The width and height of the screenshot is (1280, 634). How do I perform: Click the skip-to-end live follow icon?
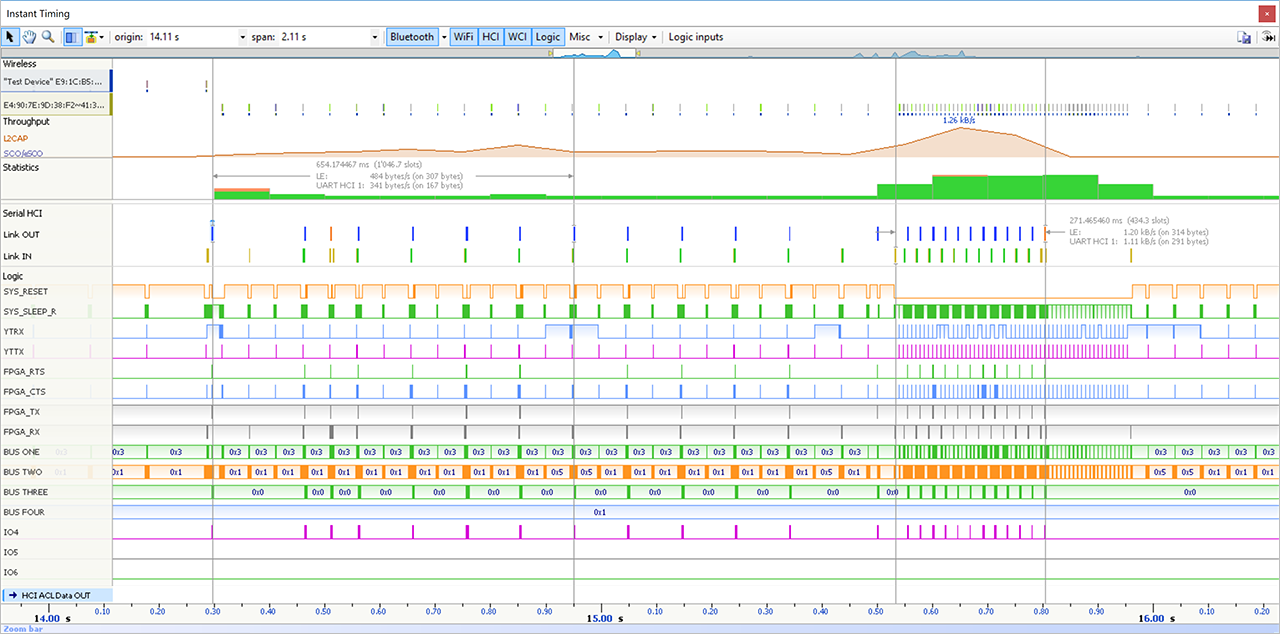click(1267, 37)
